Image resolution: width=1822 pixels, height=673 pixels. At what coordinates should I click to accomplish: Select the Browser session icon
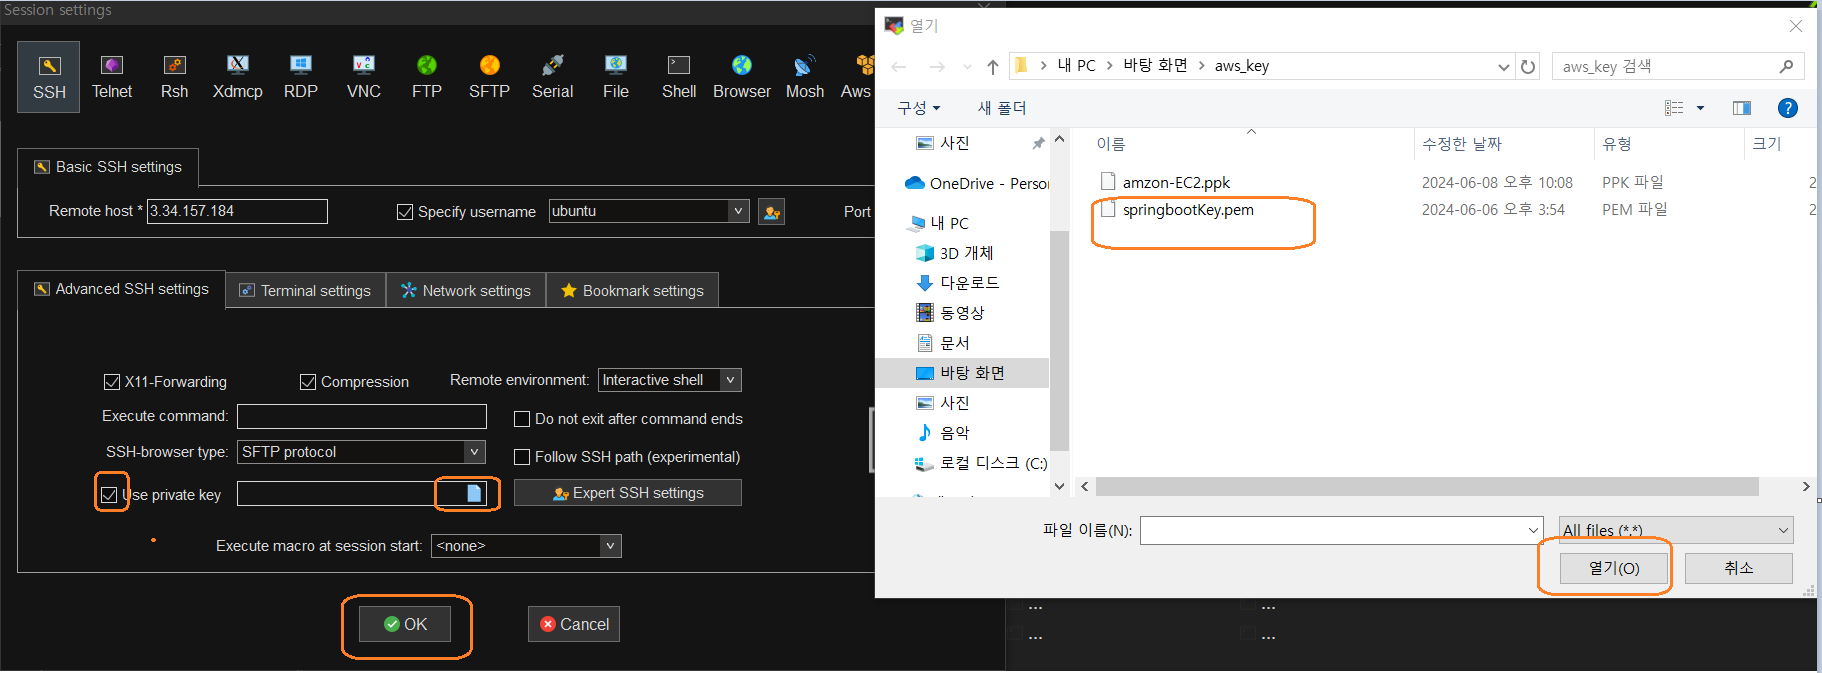[x=742, y=77]
